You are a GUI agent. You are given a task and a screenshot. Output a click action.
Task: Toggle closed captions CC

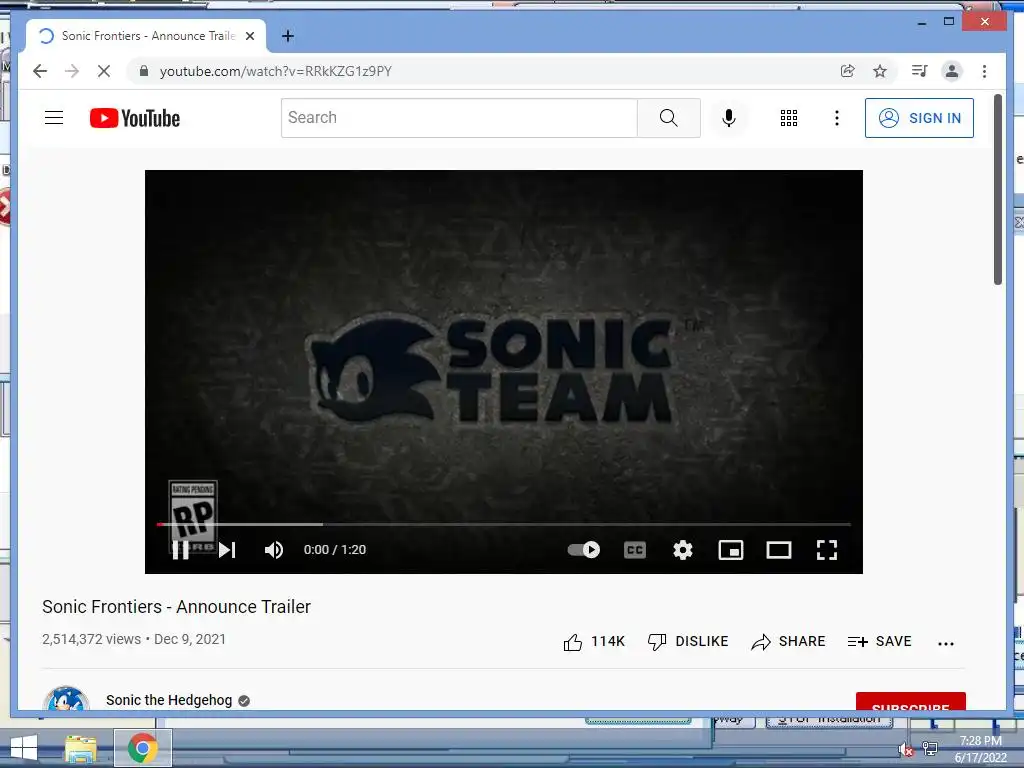tap(635, 550)
